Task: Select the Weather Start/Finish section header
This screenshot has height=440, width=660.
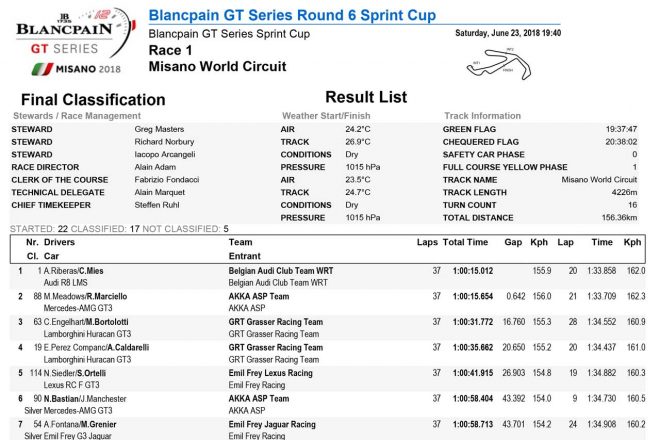Action: tap(327, 116)
